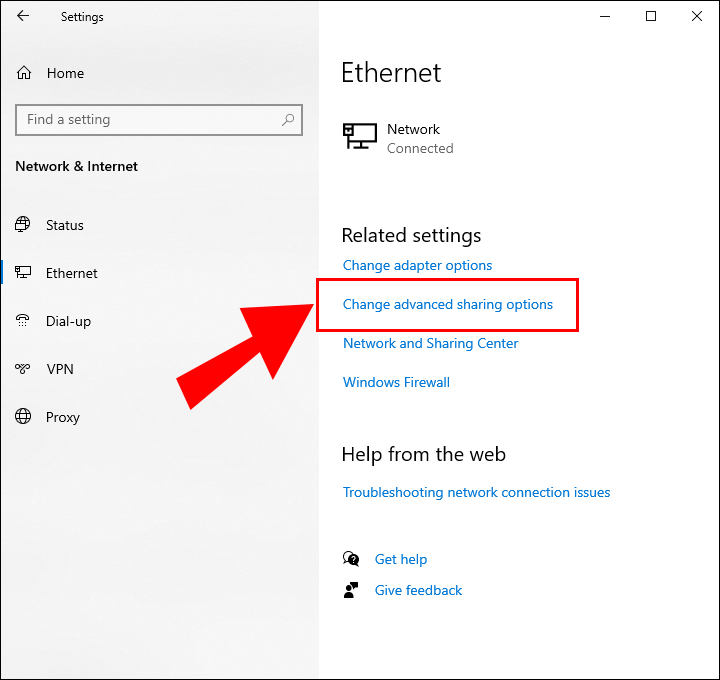Click the search magnifier icon
Screen dimensions: 720x680
[288, 120]
